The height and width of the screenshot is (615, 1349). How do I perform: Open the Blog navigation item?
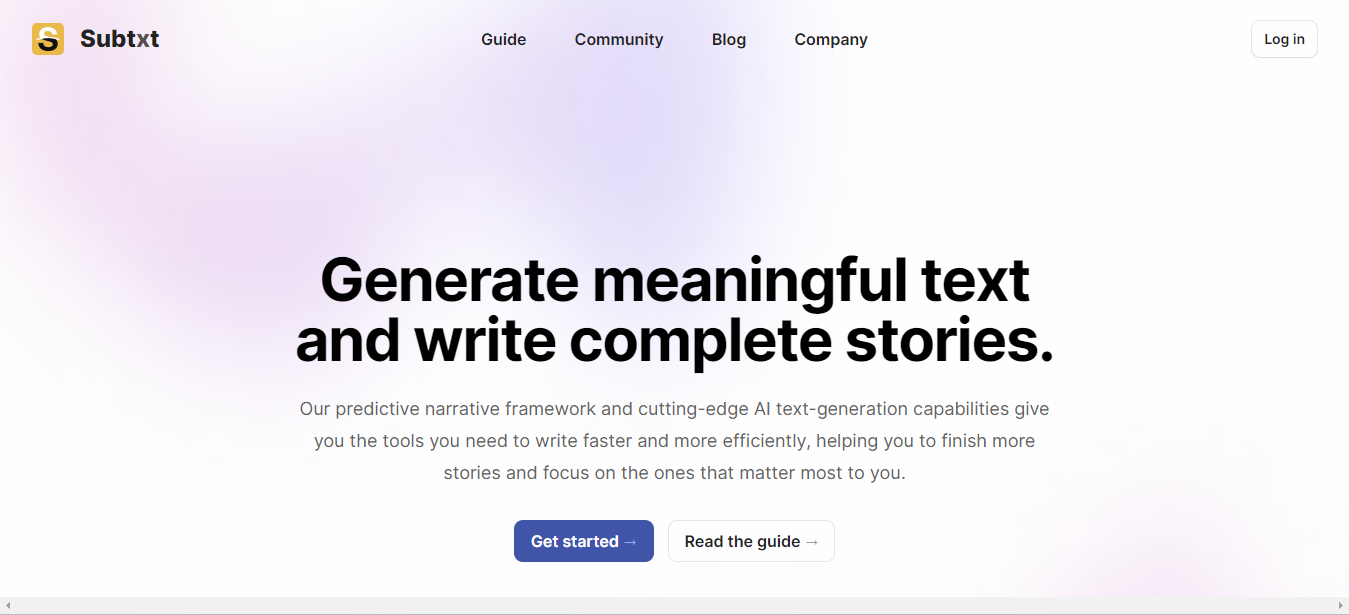(x=729, y=39)
